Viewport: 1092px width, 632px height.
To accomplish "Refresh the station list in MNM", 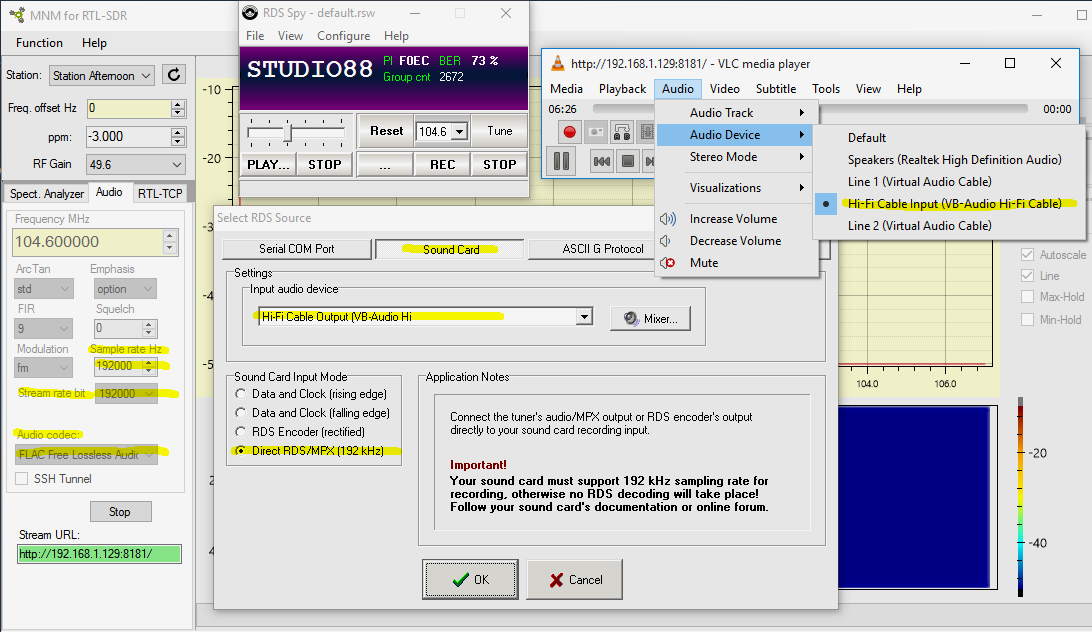I will point(171,74).
